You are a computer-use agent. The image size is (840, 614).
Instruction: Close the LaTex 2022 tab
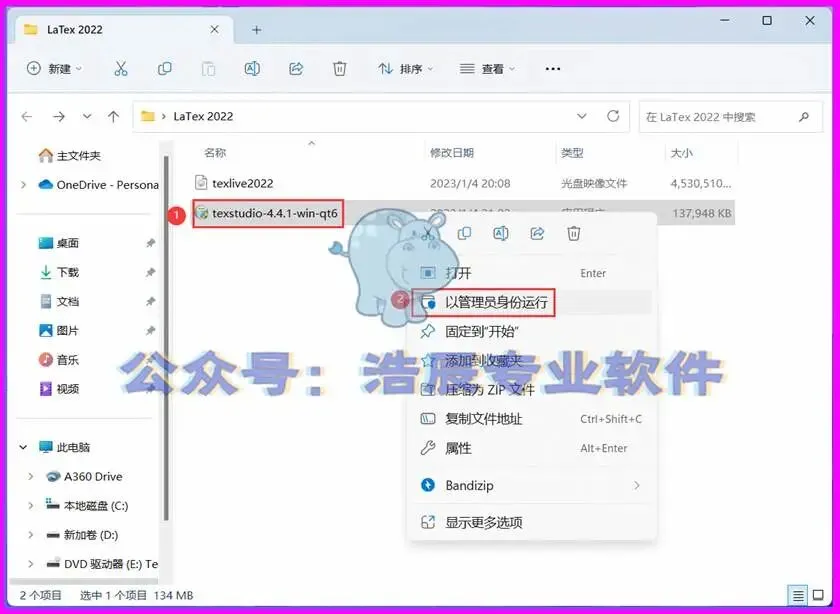[x=214, y=29]
